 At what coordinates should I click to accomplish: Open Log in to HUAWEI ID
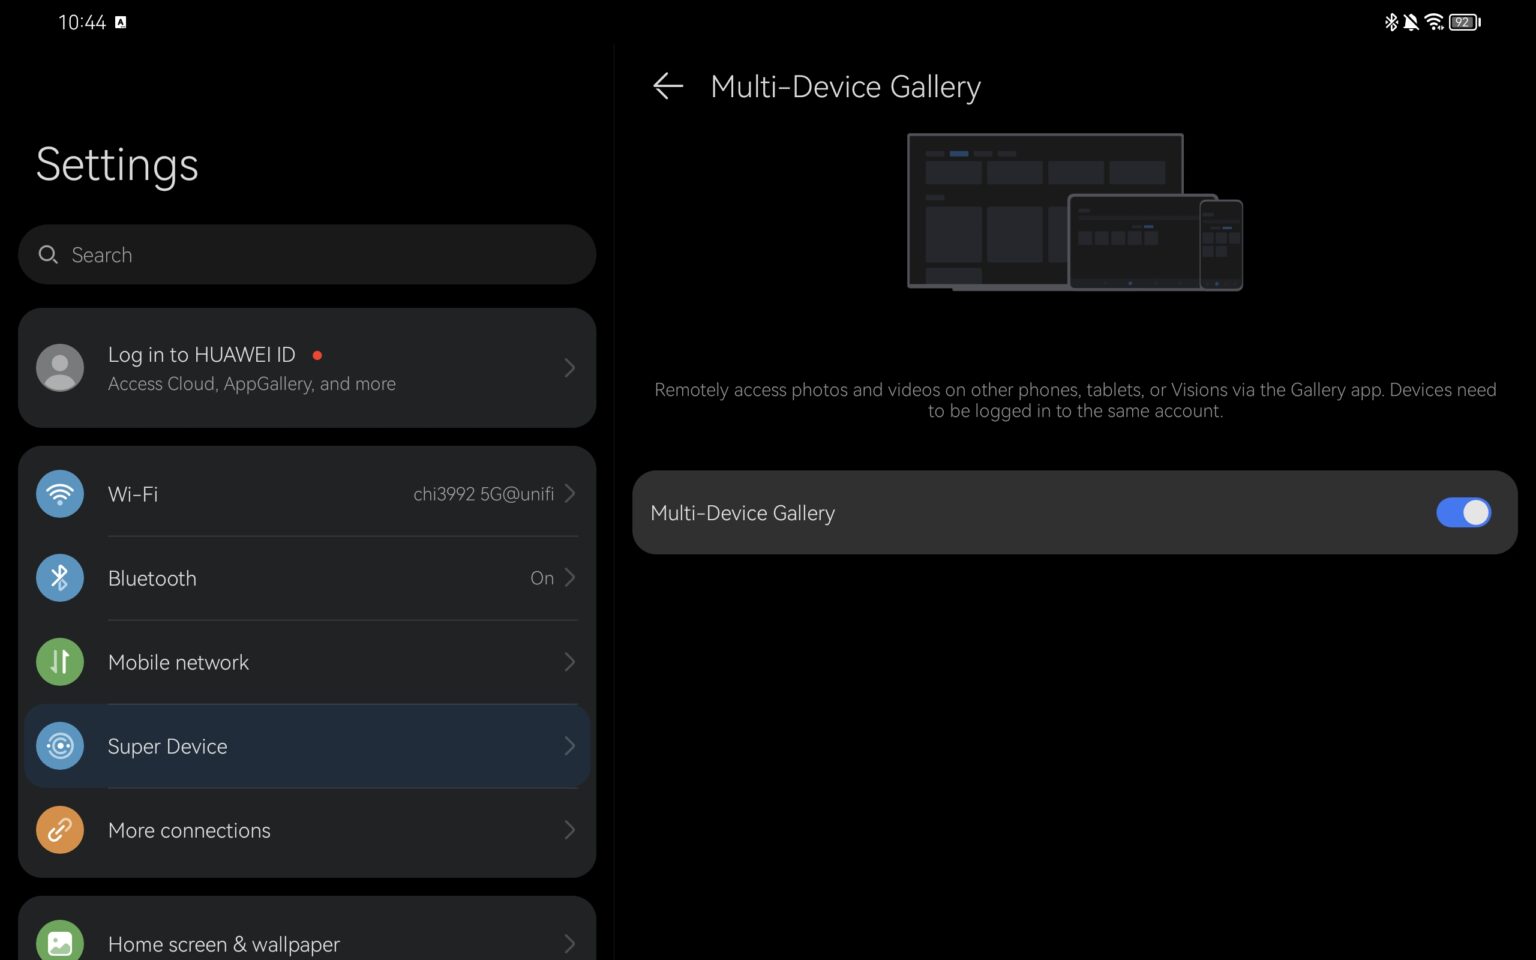pos(307,368)
